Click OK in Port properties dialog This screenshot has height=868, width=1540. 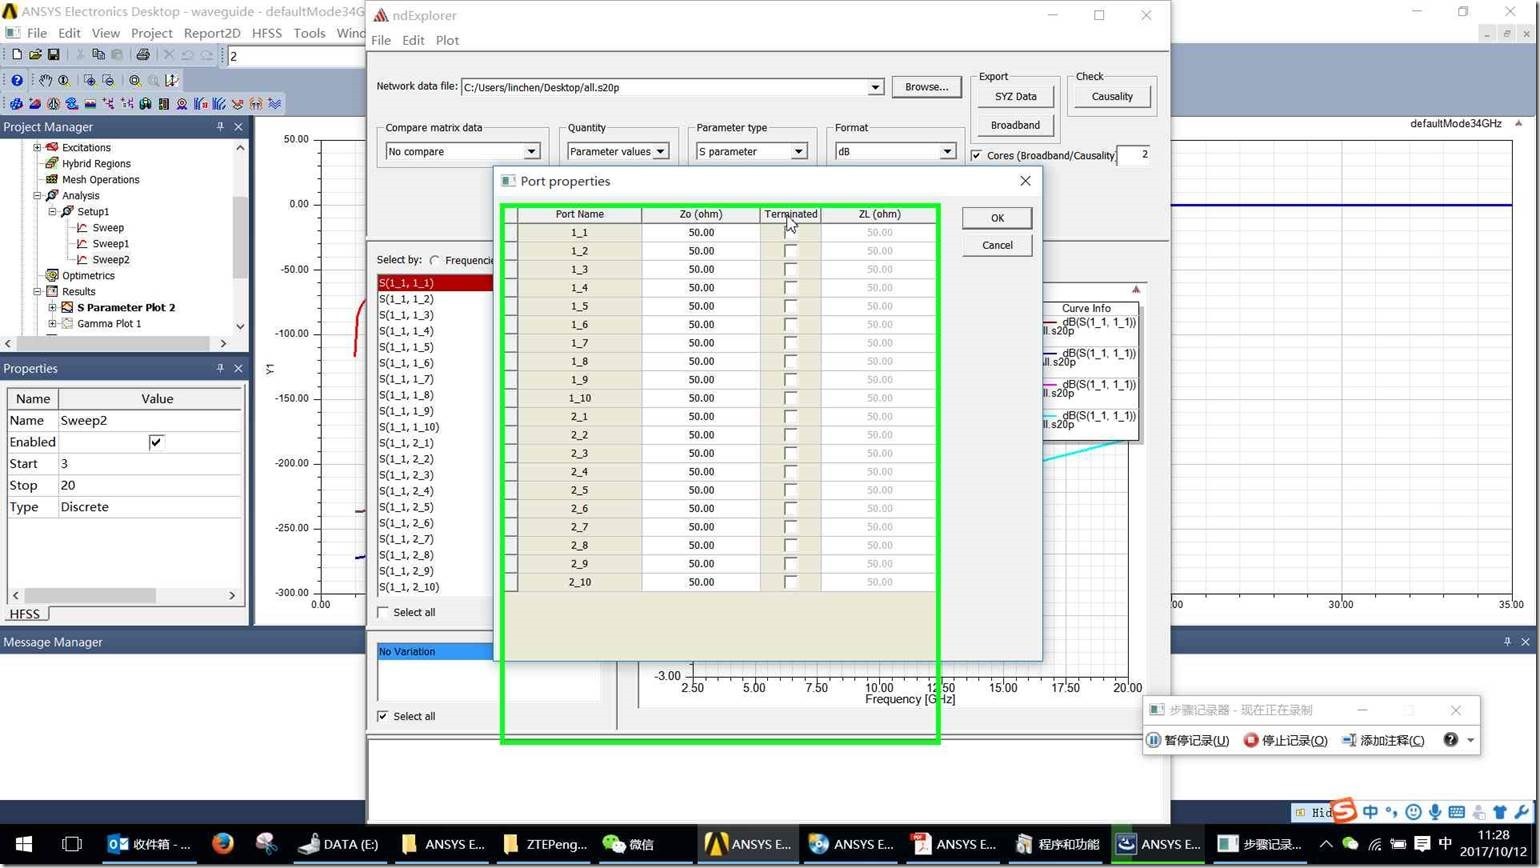coord(997,218)
